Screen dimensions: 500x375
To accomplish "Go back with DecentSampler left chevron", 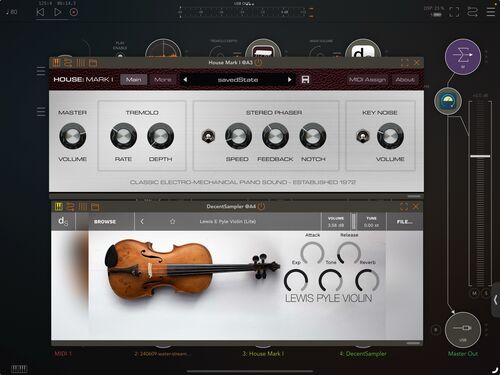I will coord(142,221).
